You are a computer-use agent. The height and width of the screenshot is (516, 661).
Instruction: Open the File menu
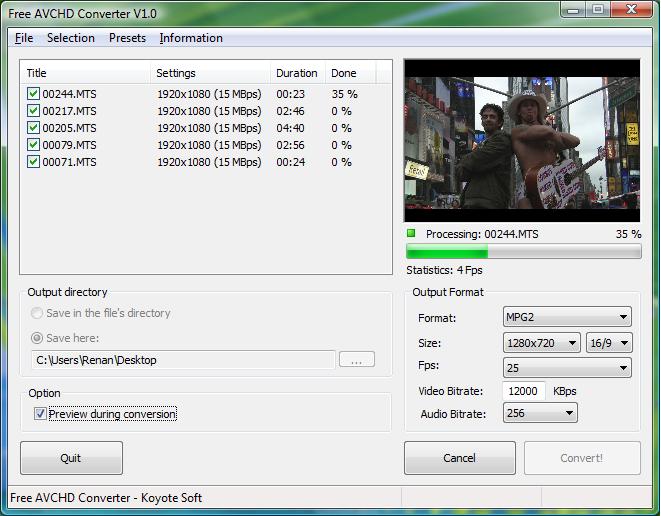pos(24,38)
